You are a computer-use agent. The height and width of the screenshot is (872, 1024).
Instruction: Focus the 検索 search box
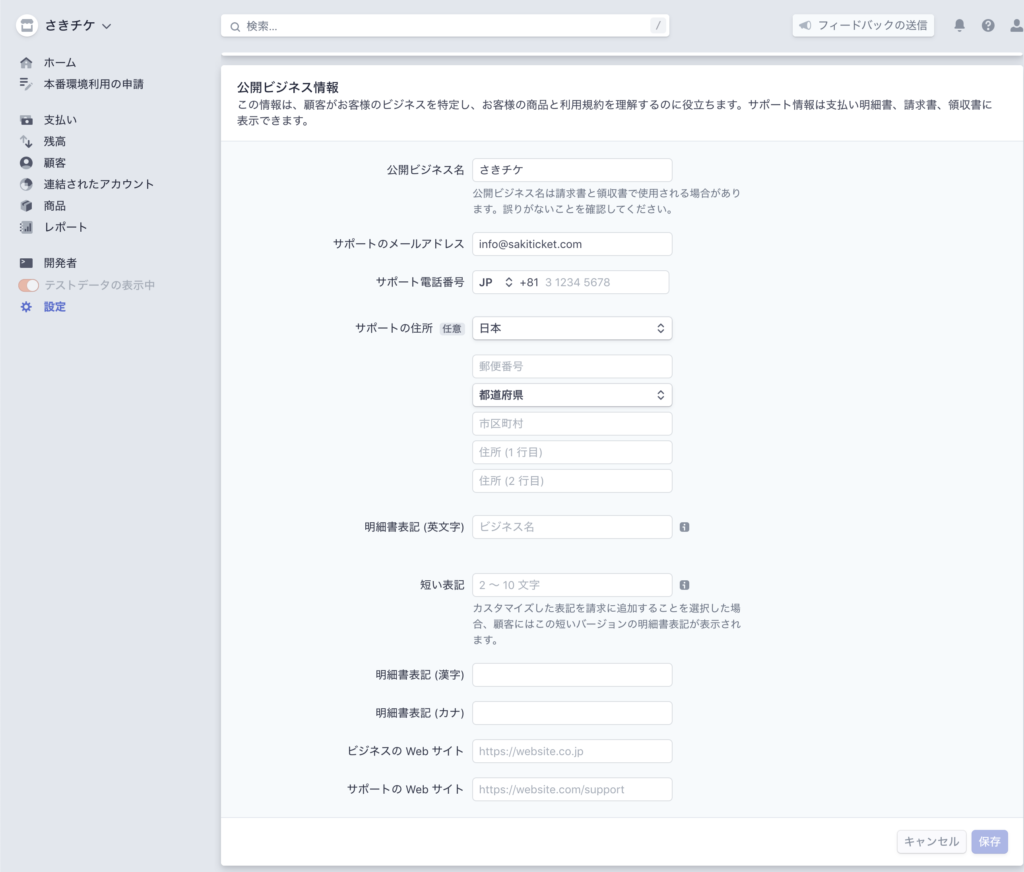pyautogui.click(x=445, y=26)
